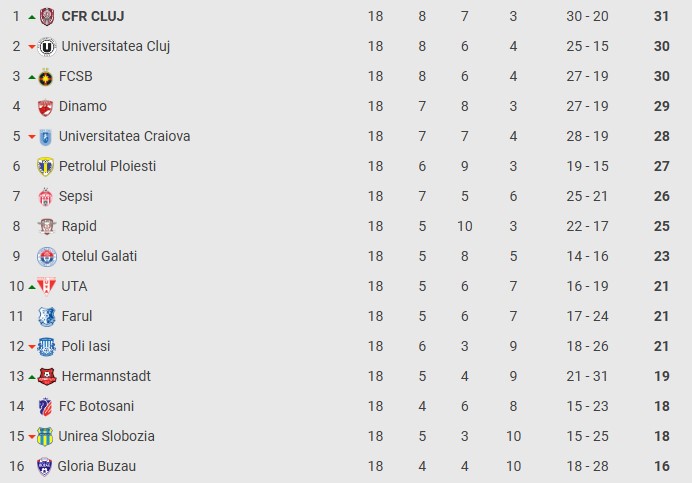Select the FC Botosani team name

[x=96, y=406]
